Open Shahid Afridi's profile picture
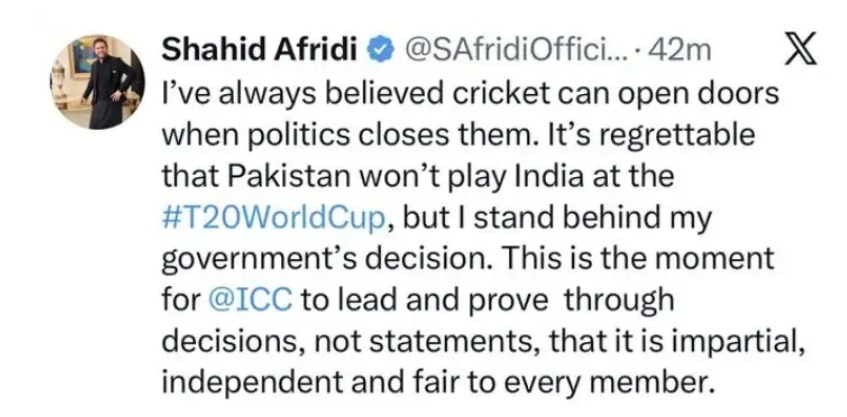This screenshot has width=847, height=417. pos(98,82)
